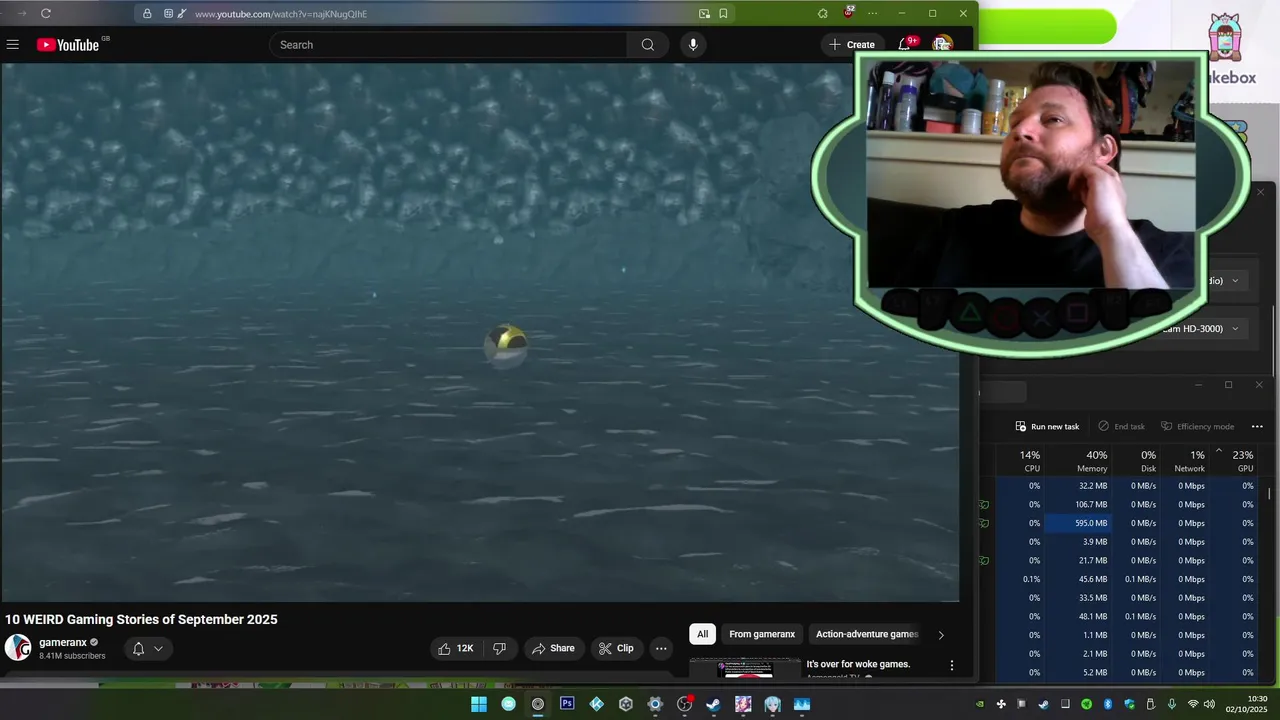Open Steam from the taskbar

click(713, 704)
